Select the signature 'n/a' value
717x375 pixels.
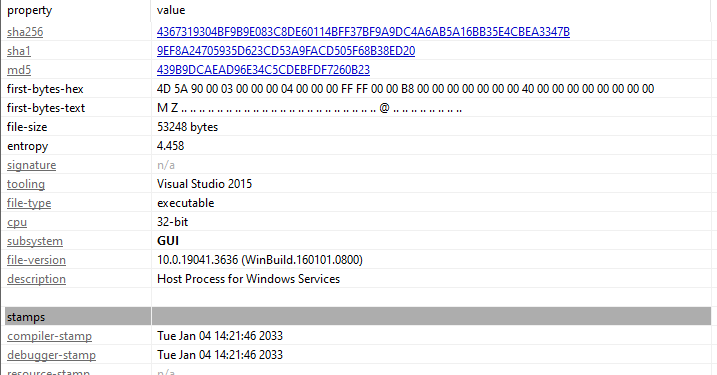tap(166, 165)
